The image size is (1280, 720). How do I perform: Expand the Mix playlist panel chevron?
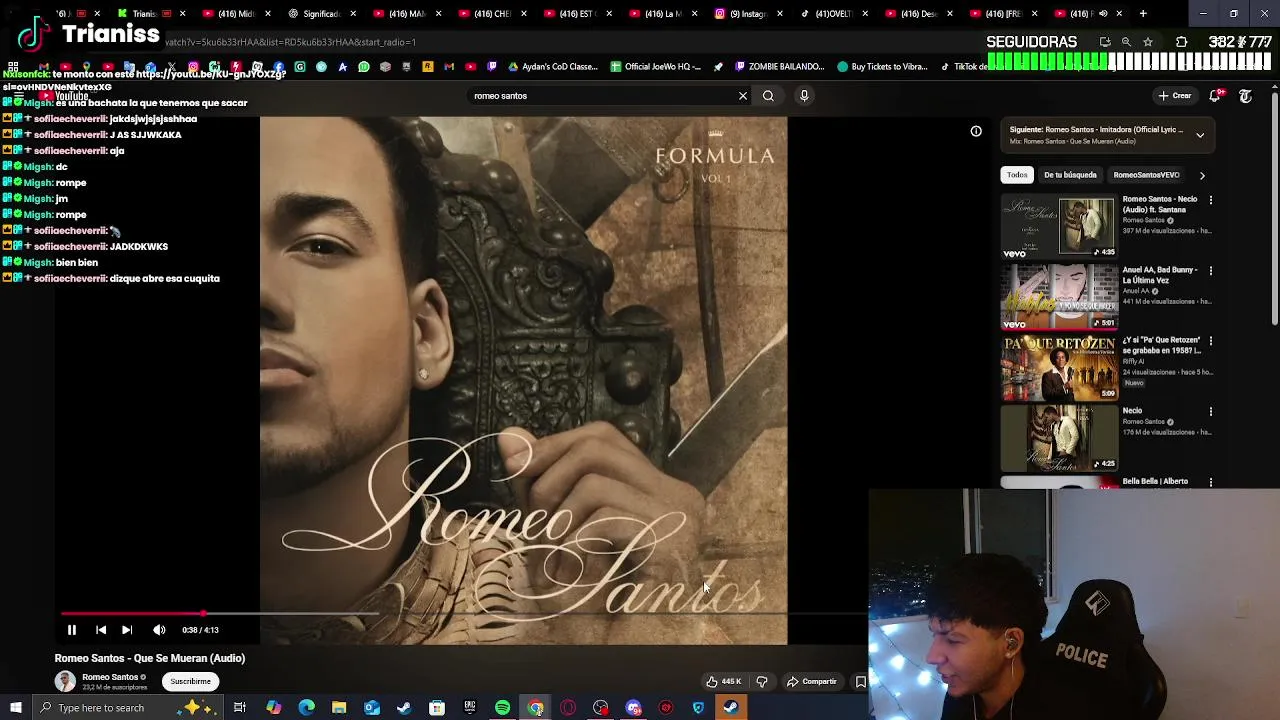pyautogui.click(x=1200, y=135)
